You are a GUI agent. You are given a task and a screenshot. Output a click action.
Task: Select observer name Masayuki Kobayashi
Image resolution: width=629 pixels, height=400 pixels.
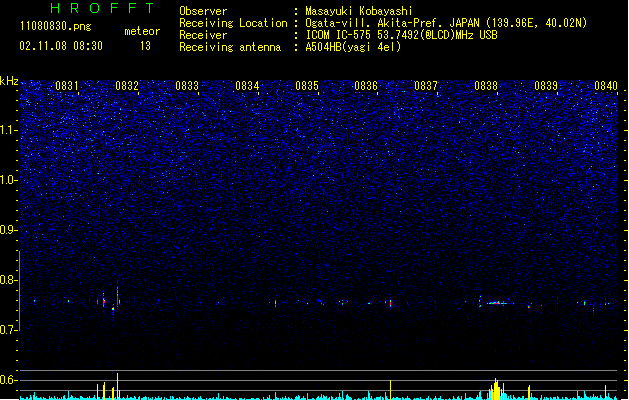(x=358, y=11)
